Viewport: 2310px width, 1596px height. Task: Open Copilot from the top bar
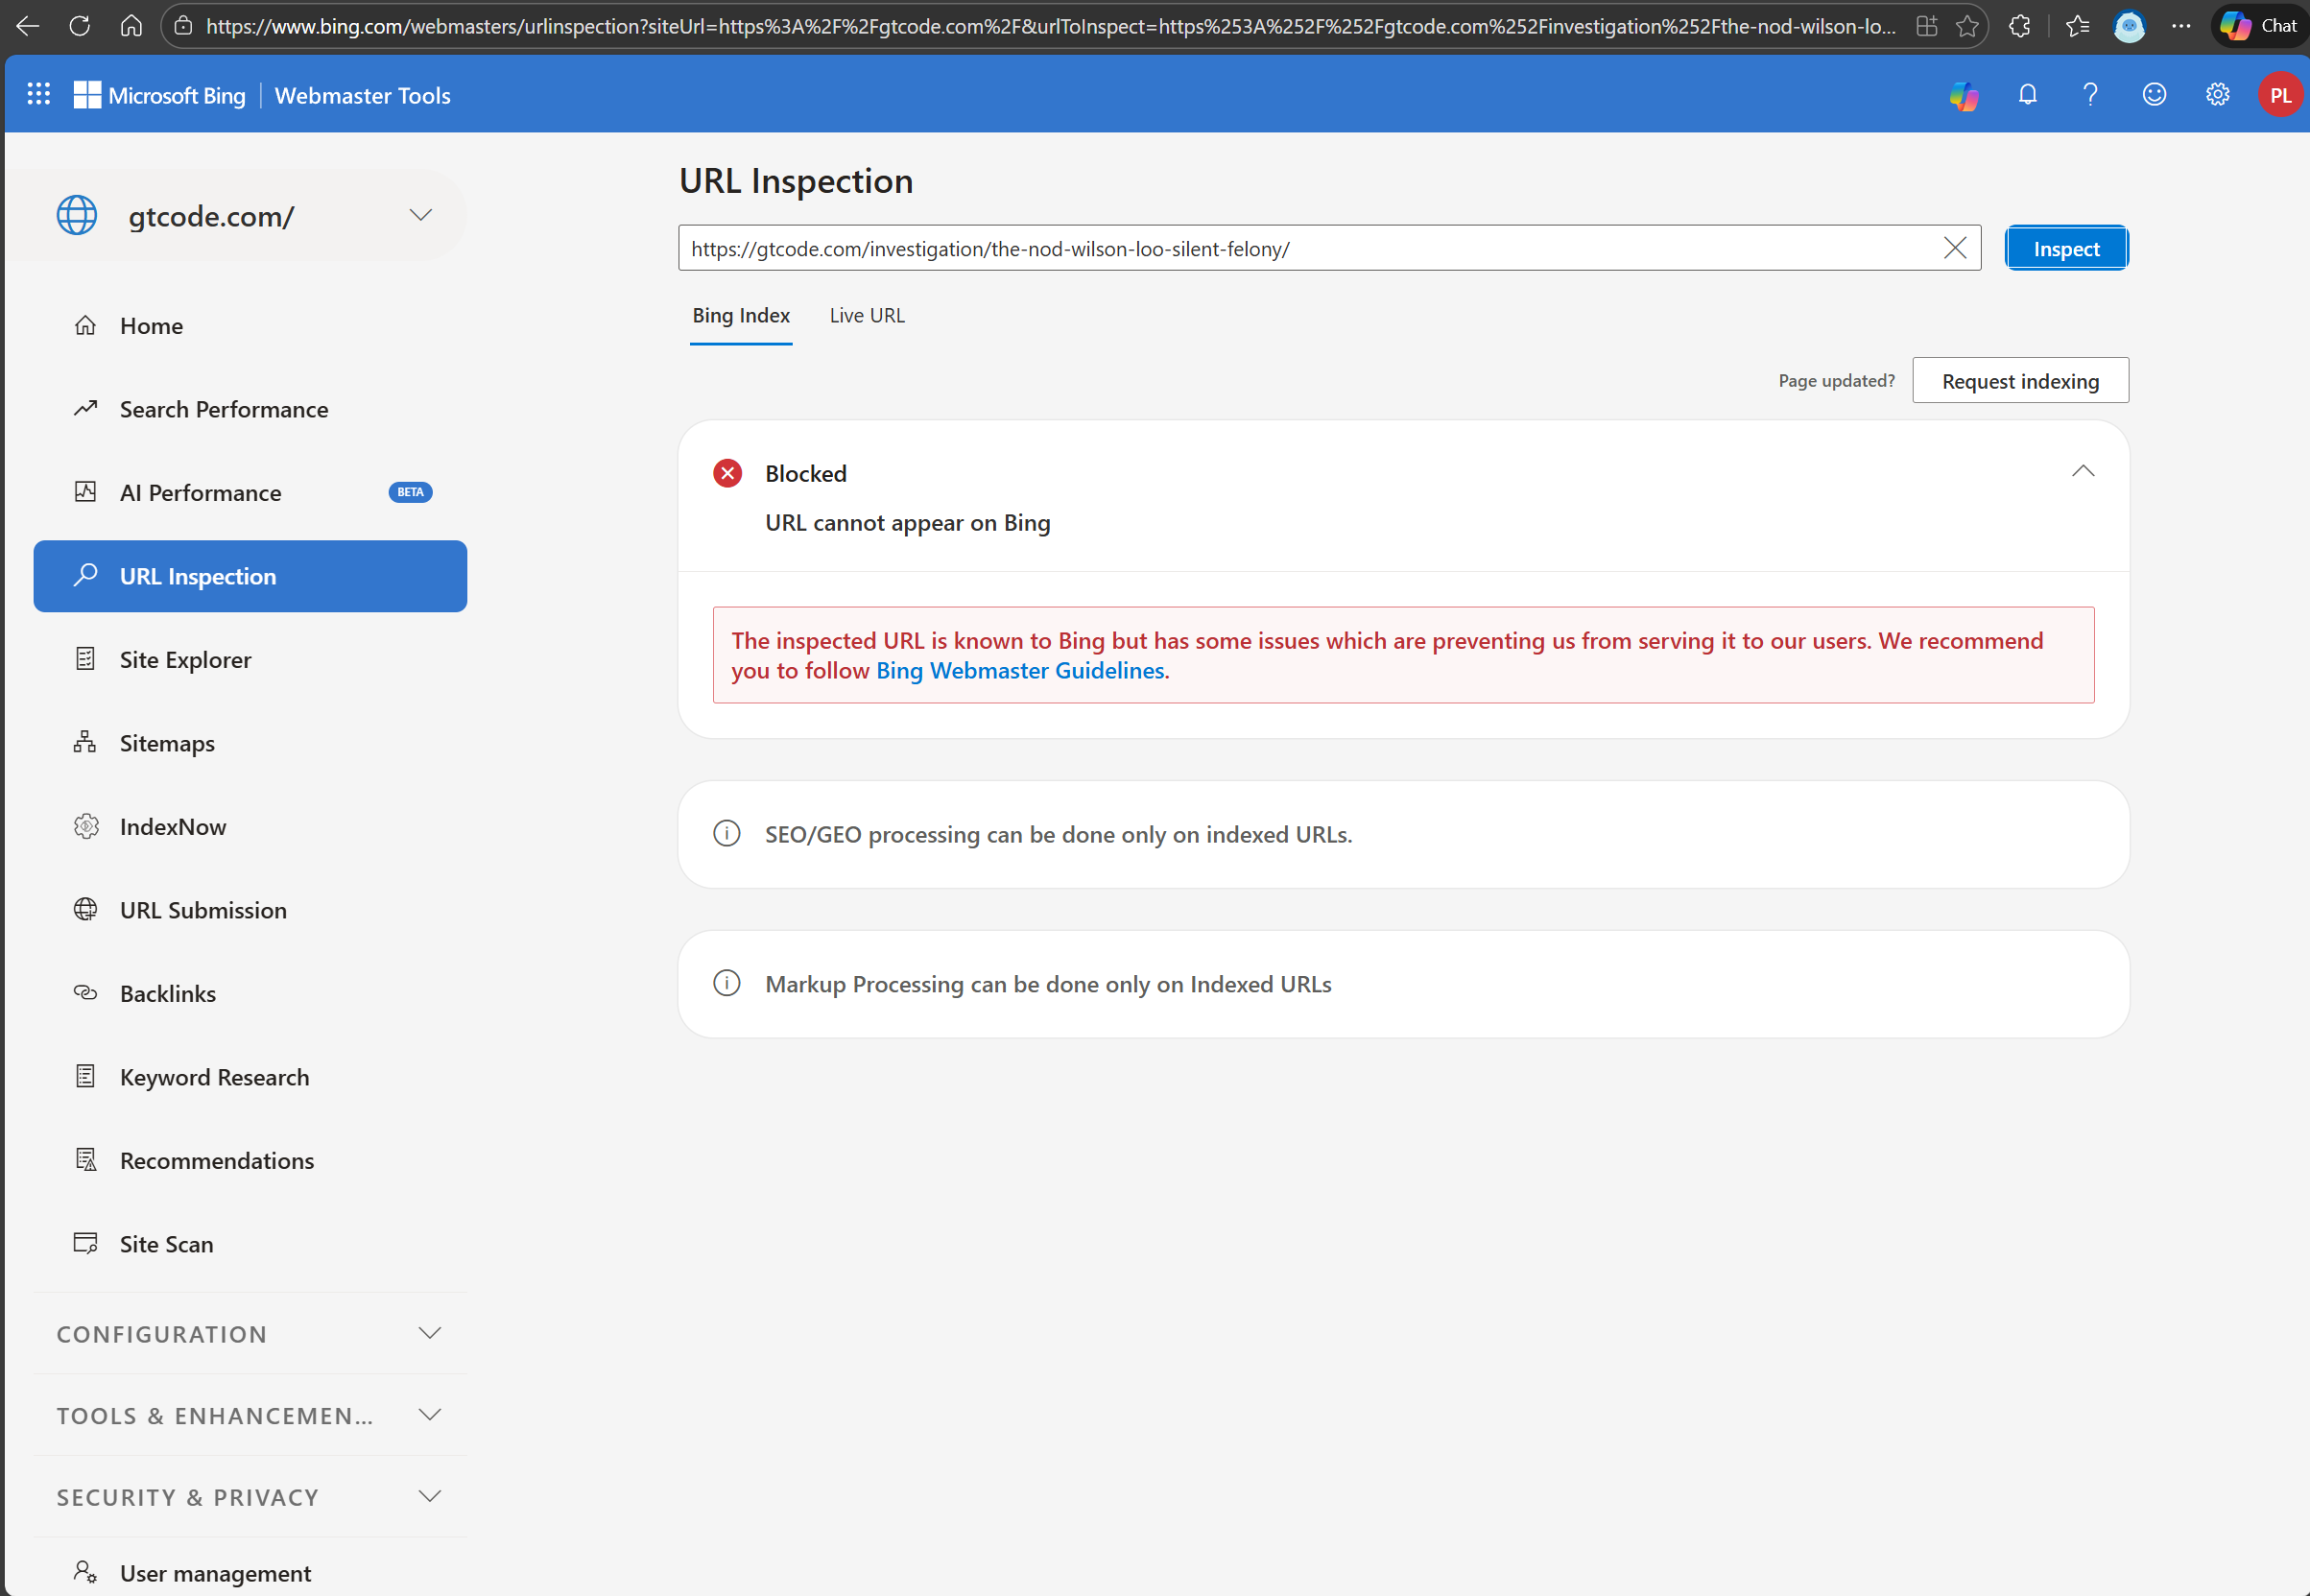click(1963, 95)
